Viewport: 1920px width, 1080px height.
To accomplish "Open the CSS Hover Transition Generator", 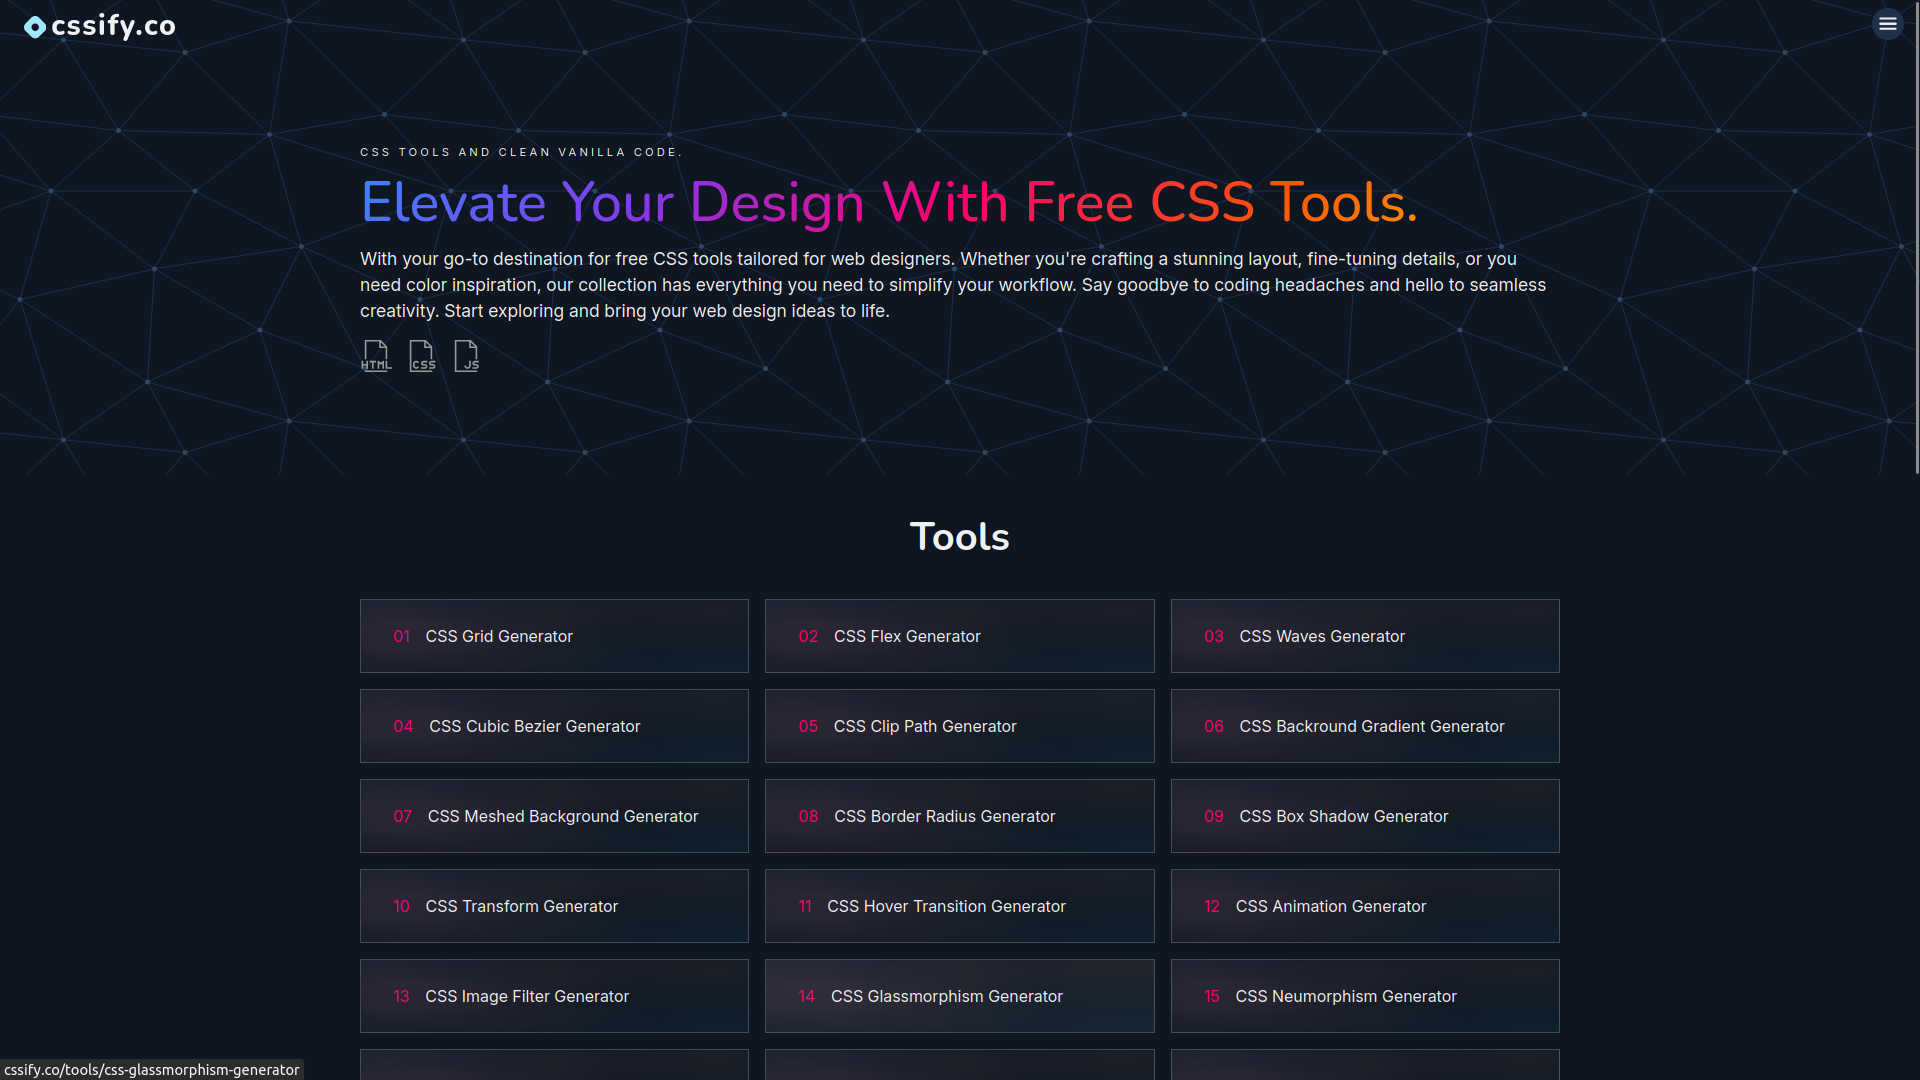I will pyautogui.click(x=959, y=906).
